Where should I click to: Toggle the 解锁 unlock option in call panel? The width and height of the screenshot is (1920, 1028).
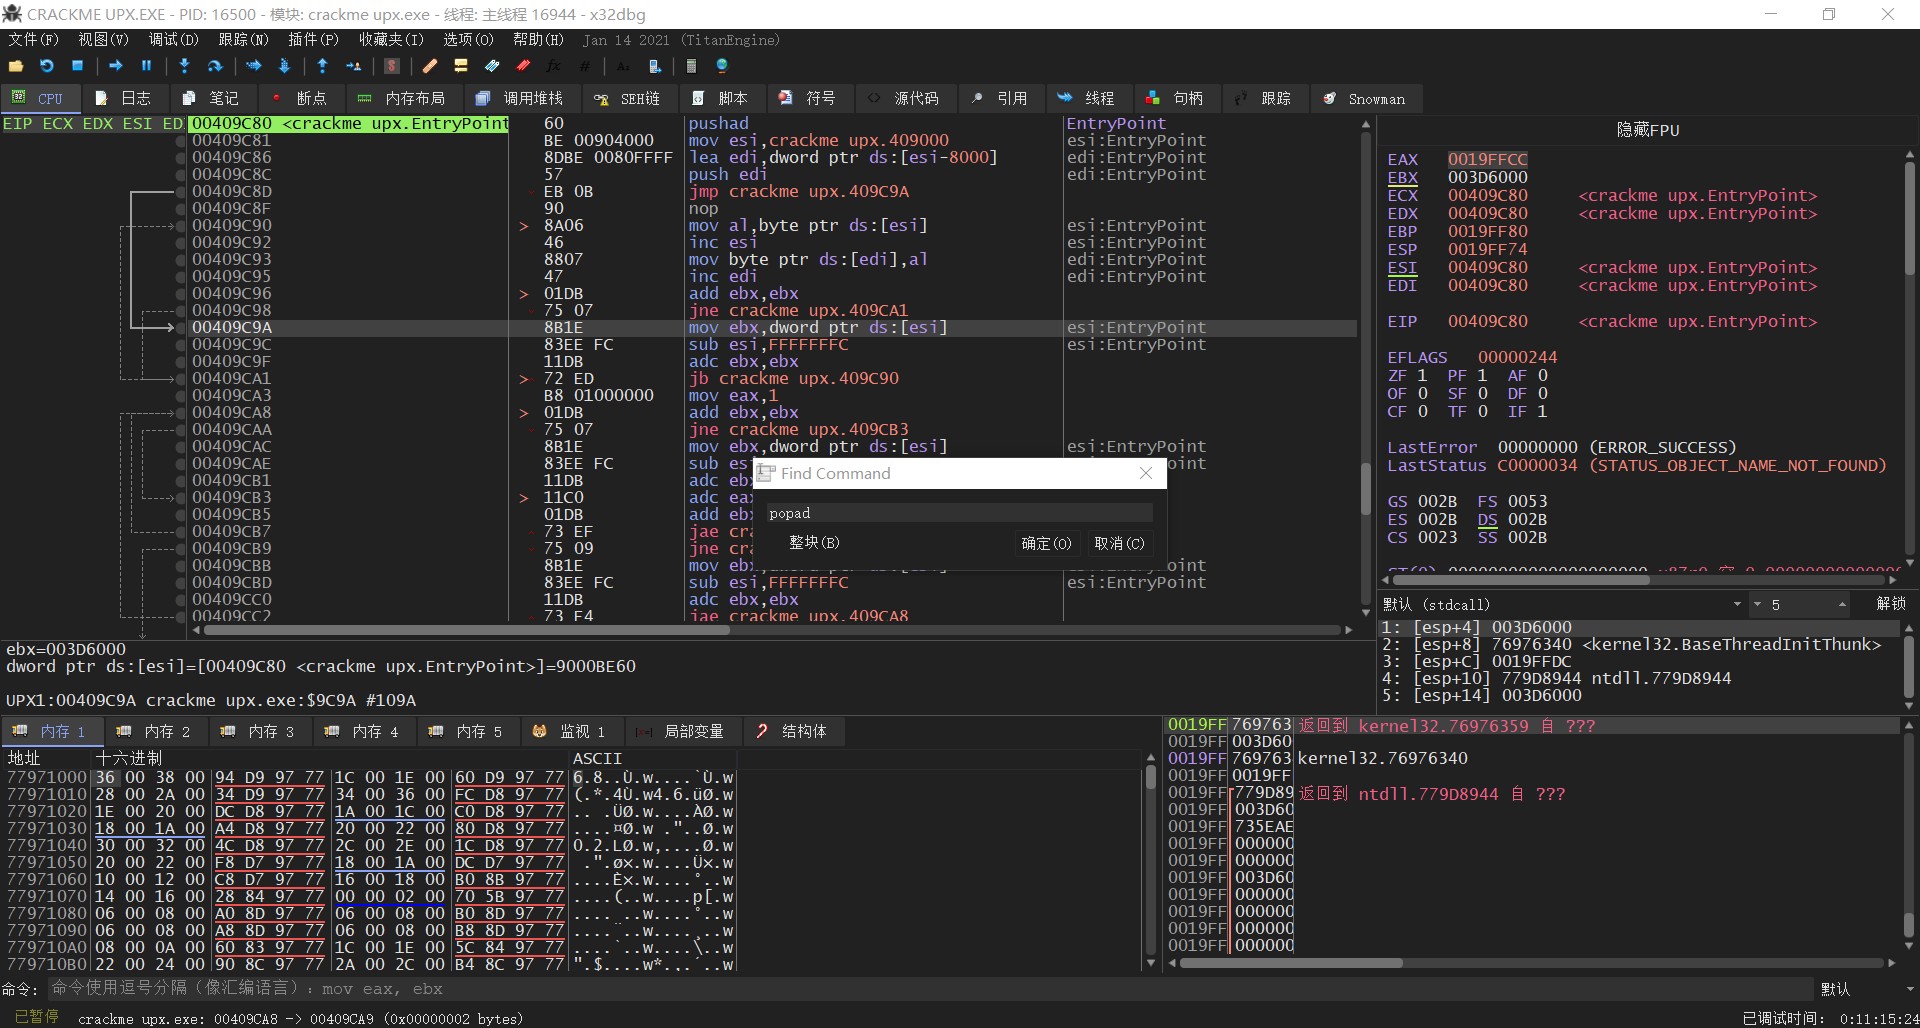pos(1890,604)
